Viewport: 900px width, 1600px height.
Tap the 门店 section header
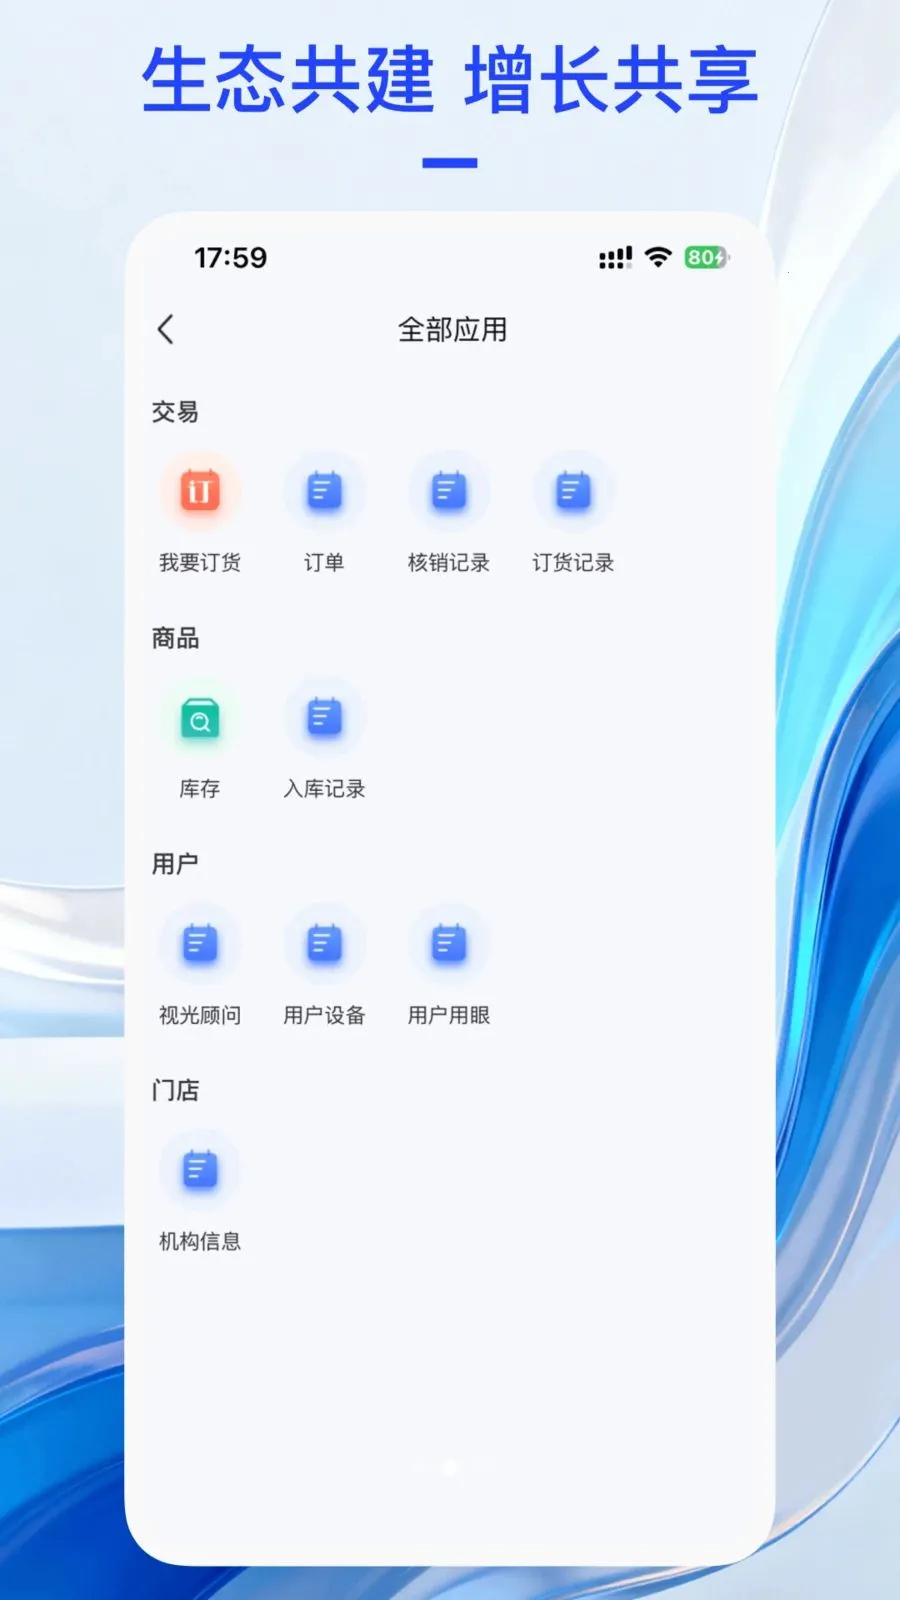coord(175,1090)
